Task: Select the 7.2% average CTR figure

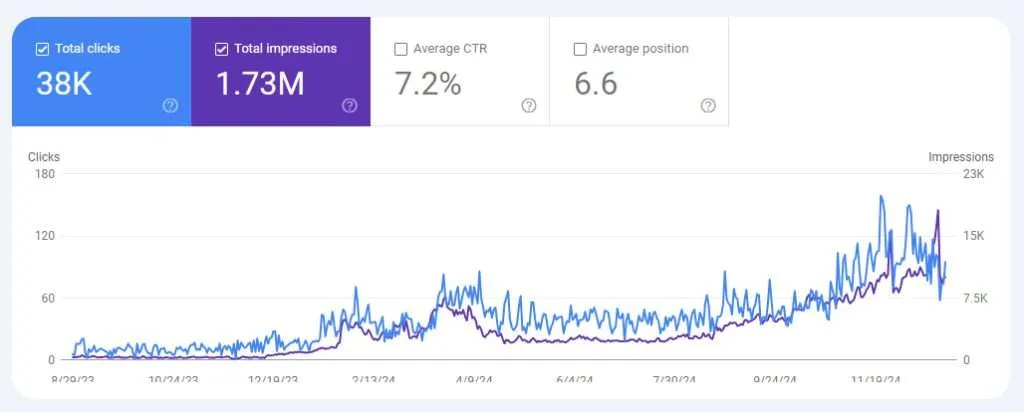Action: point(427,85)
